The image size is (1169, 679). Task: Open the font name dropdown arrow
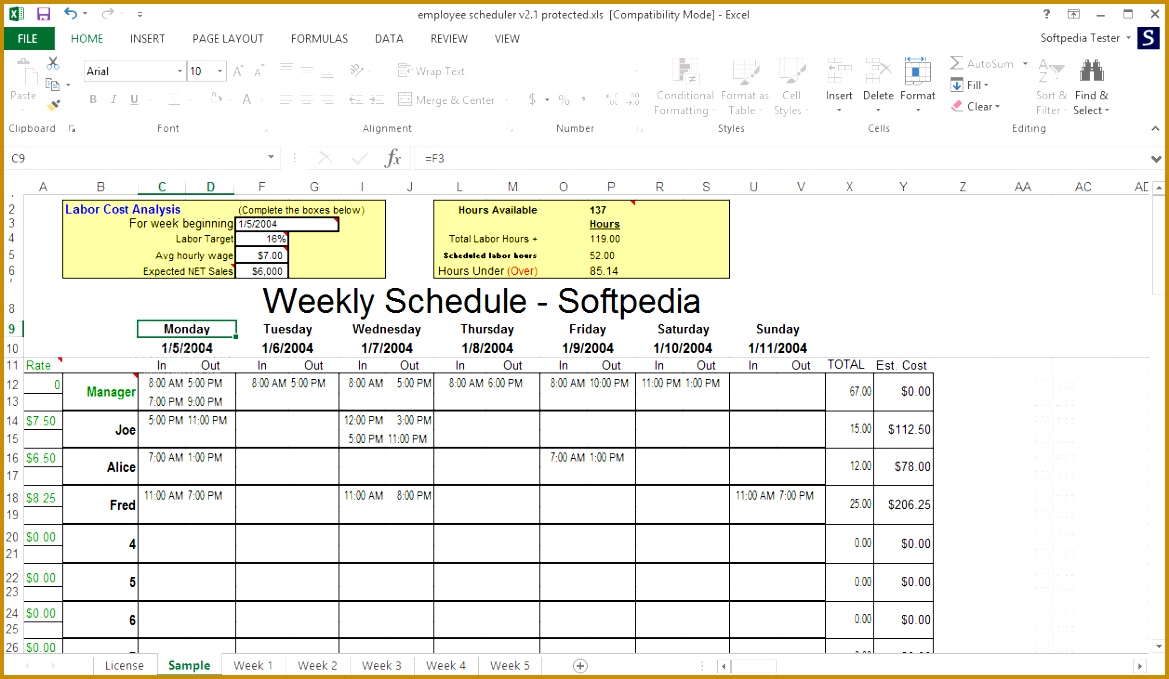180,71
